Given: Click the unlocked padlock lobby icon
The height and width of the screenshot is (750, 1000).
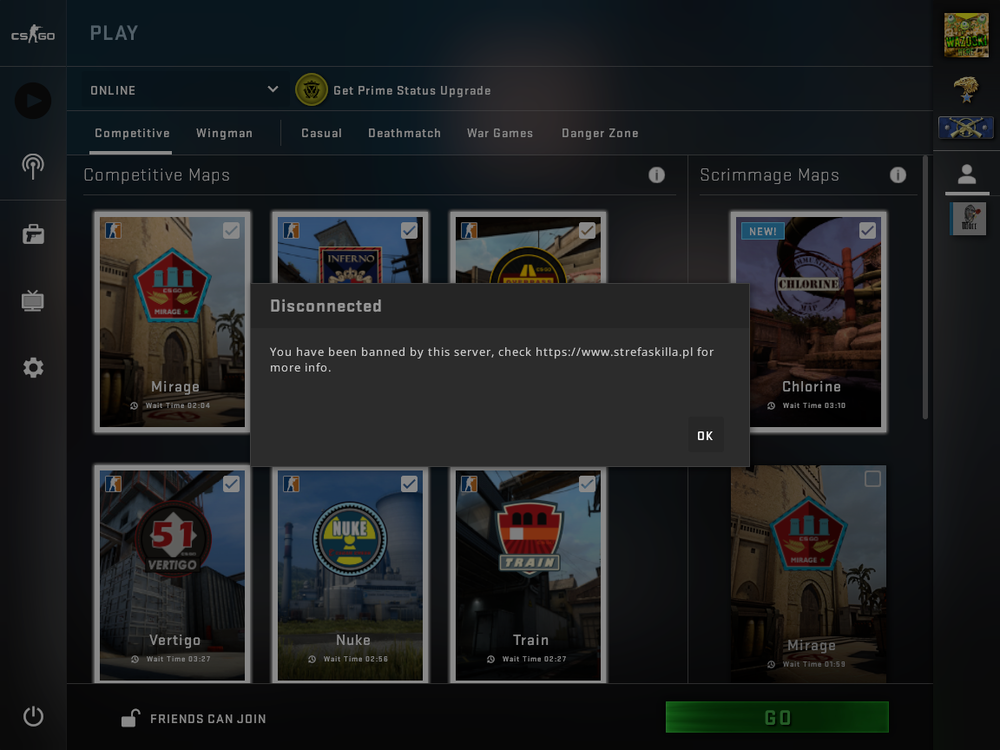Looking at the screenshot, I should click(x=130, y=718).
